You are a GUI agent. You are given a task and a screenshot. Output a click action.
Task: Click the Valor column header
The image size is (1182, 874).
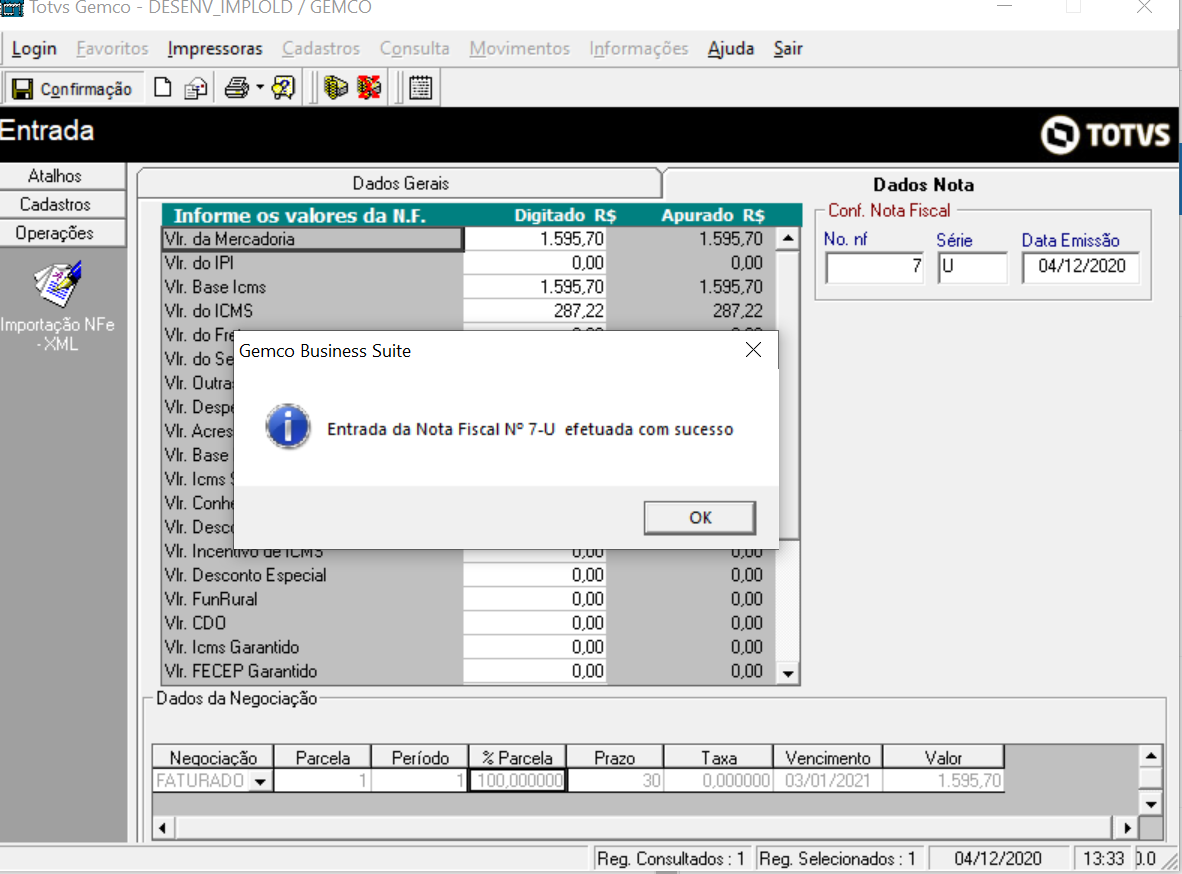(943, 757)
